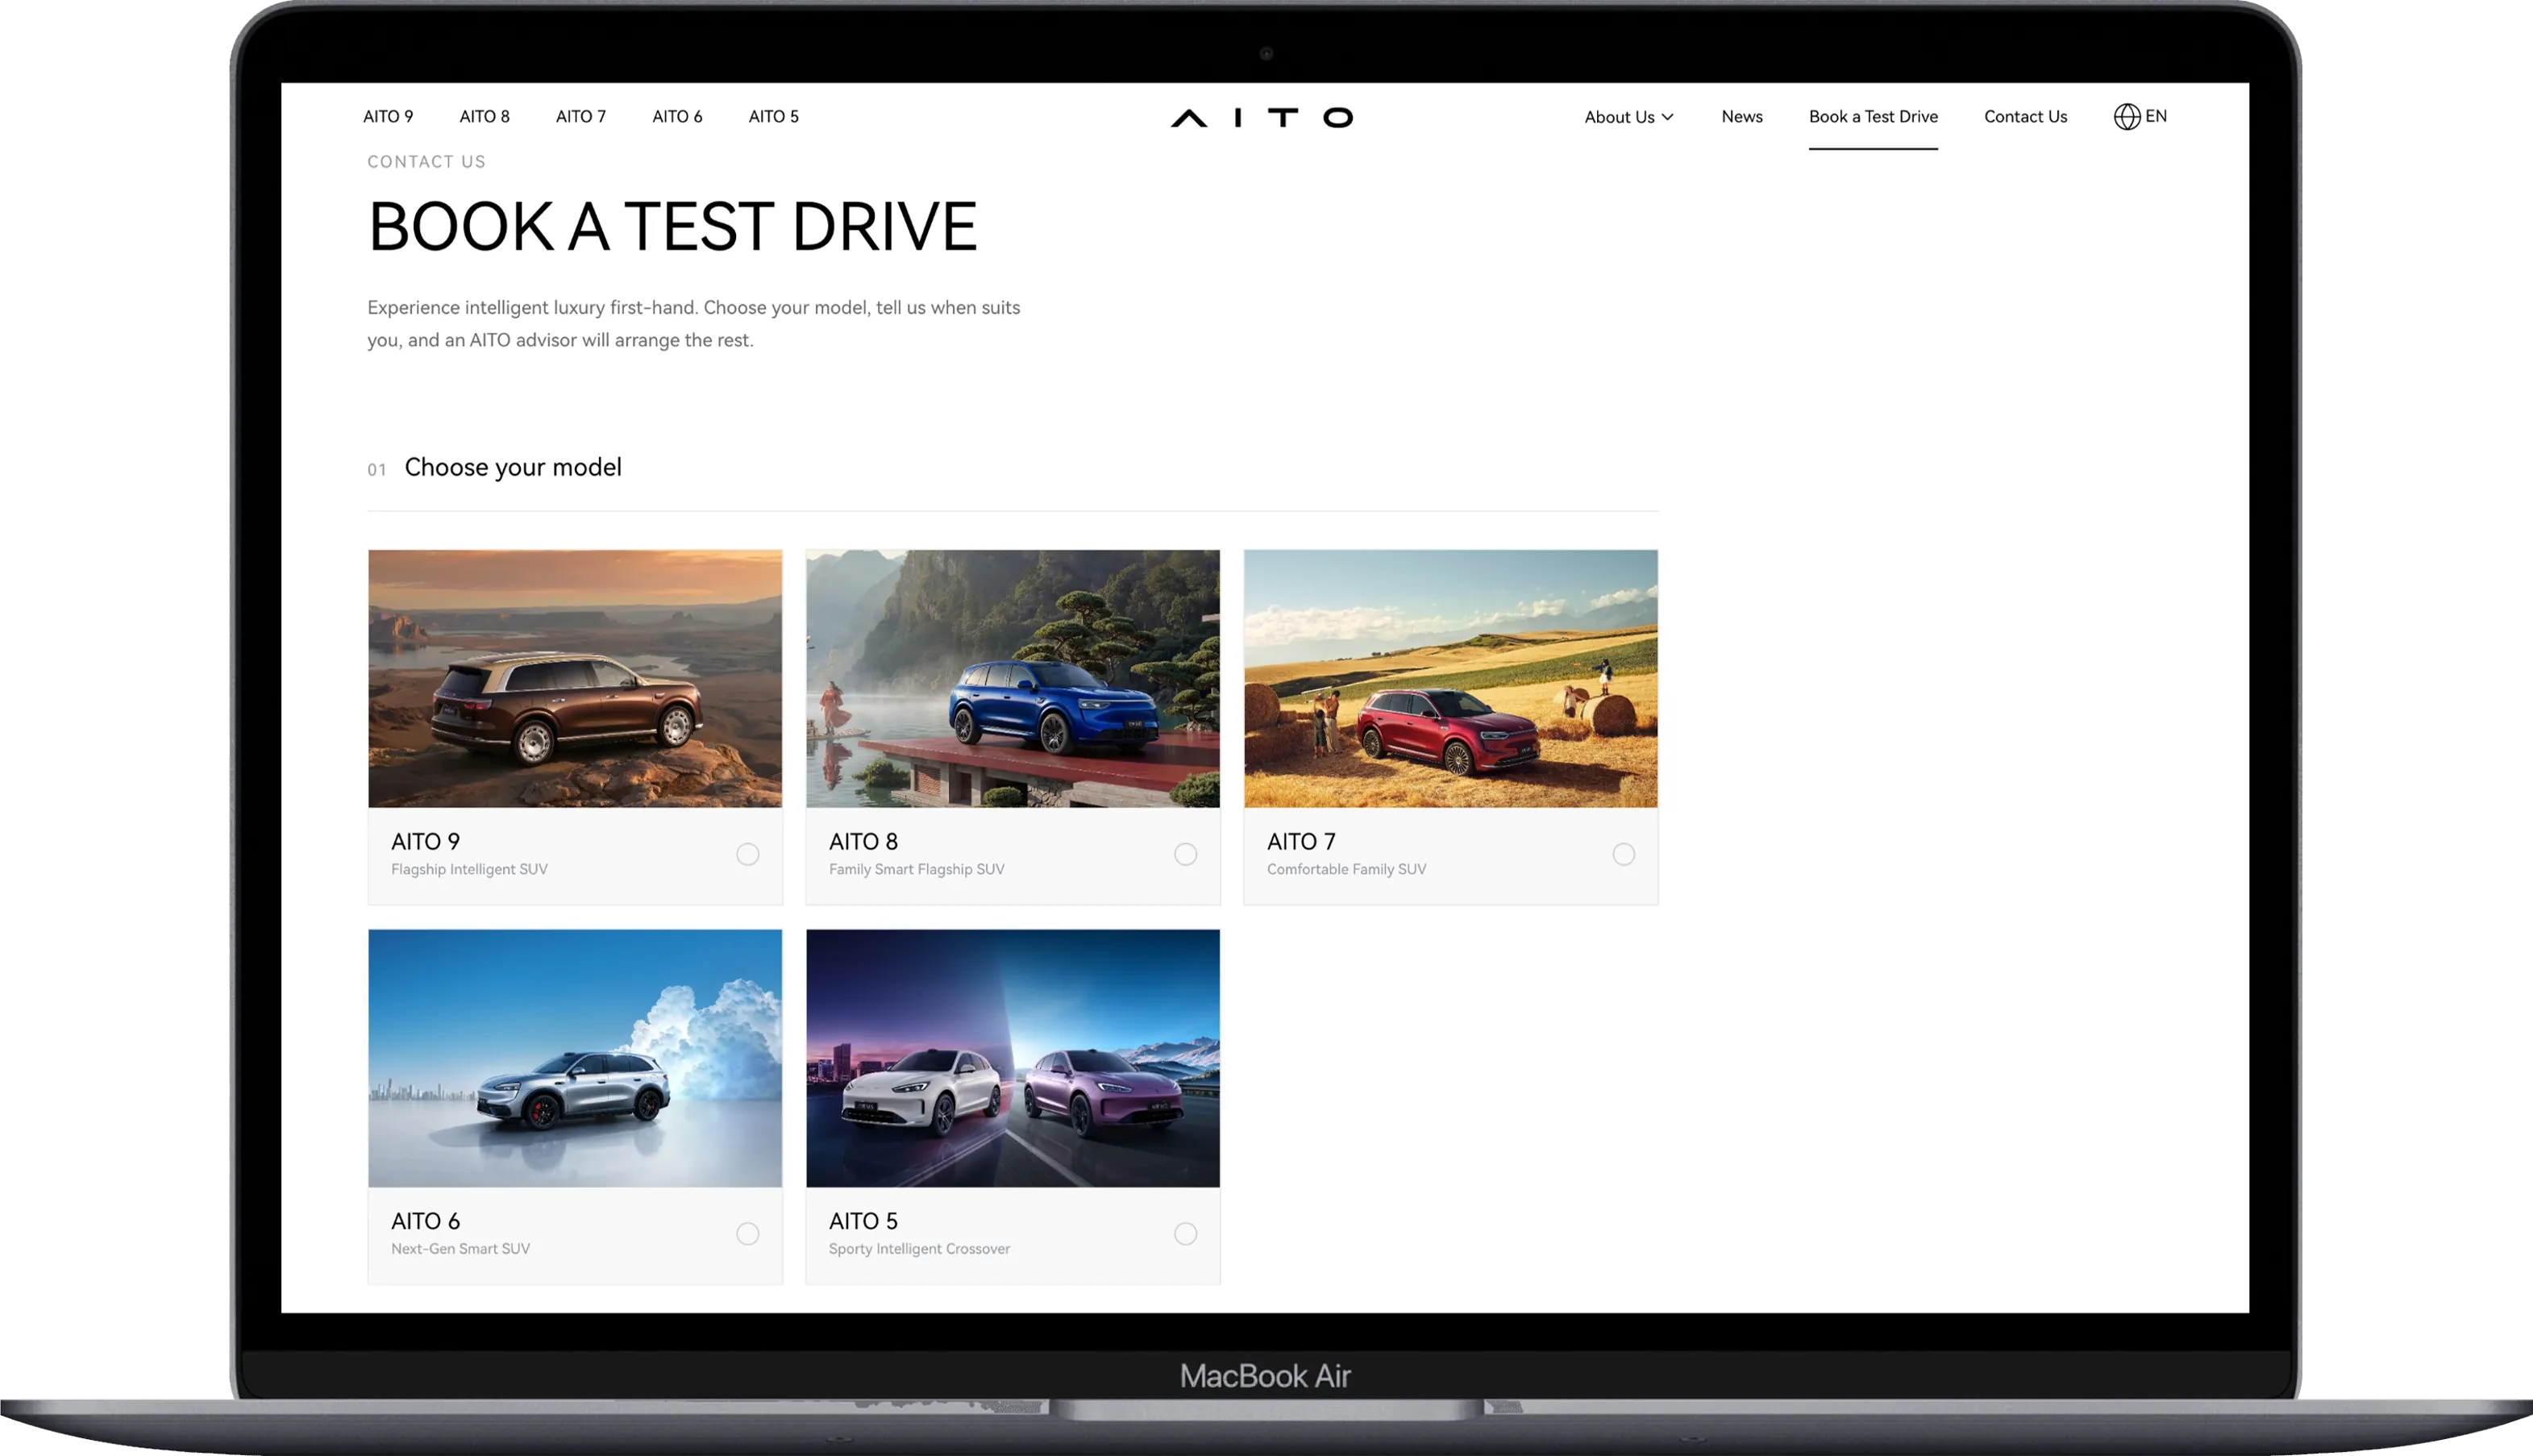Open the News page
This screenshot has width=2533, height=1456.
point(1742,117)
